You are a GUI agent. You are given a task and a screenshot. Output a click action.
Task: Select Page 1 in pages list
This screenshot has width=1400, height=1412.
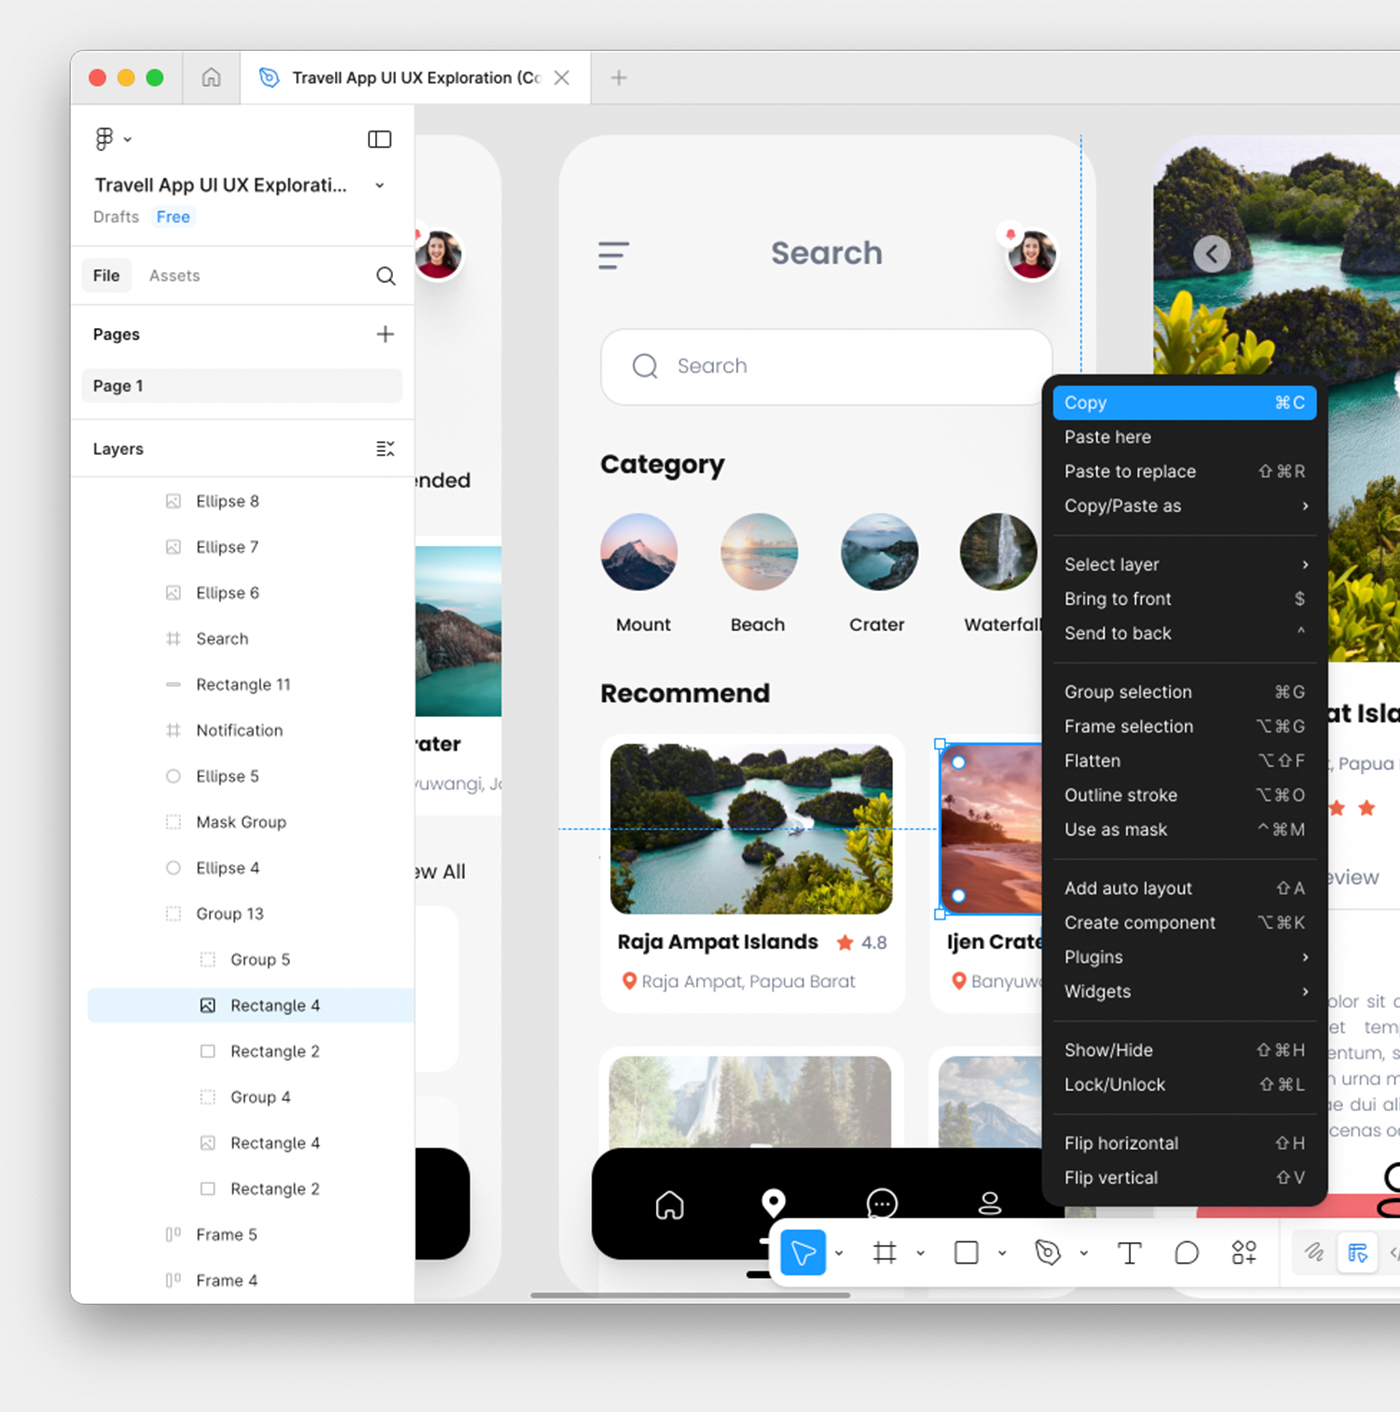click(242, 386)
